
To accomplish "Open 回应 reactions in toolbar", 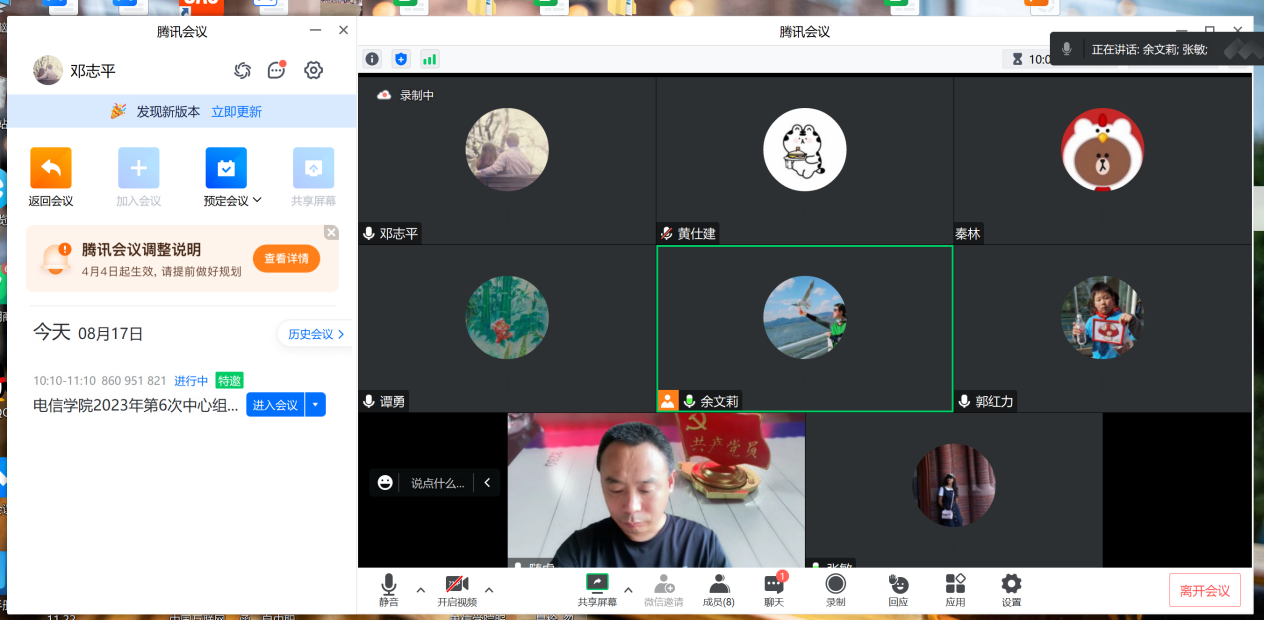I will (898, 589).
